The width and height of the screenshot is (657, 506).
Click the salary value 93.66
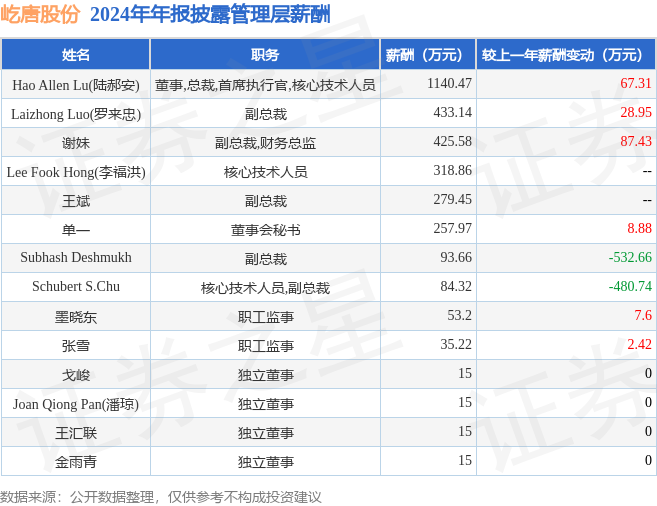[456, 257]
